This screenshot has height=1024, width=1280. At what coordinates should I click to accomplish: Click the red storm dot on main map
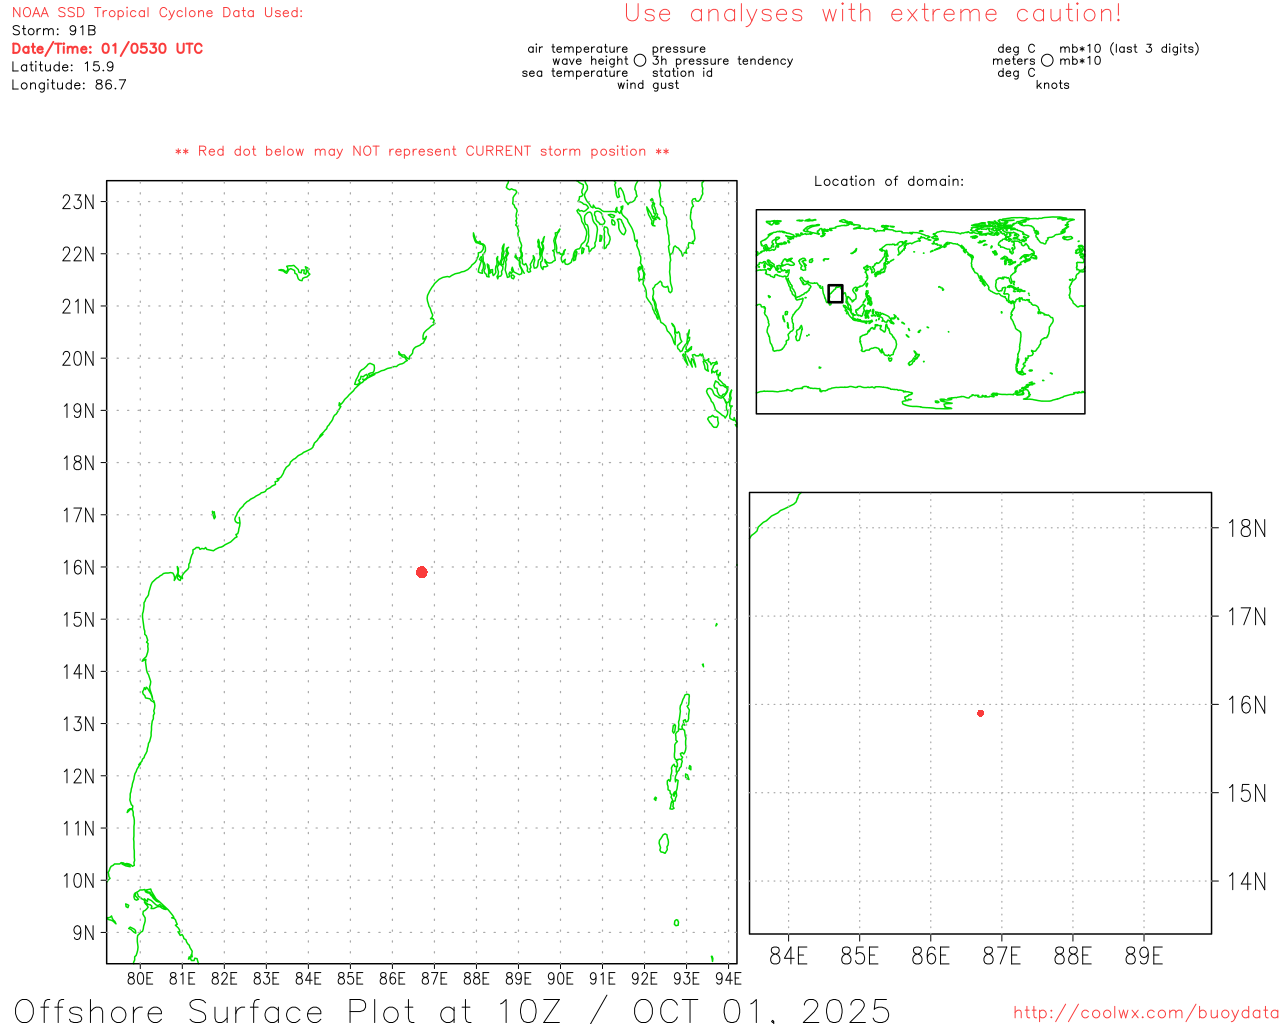pos(422,572)
